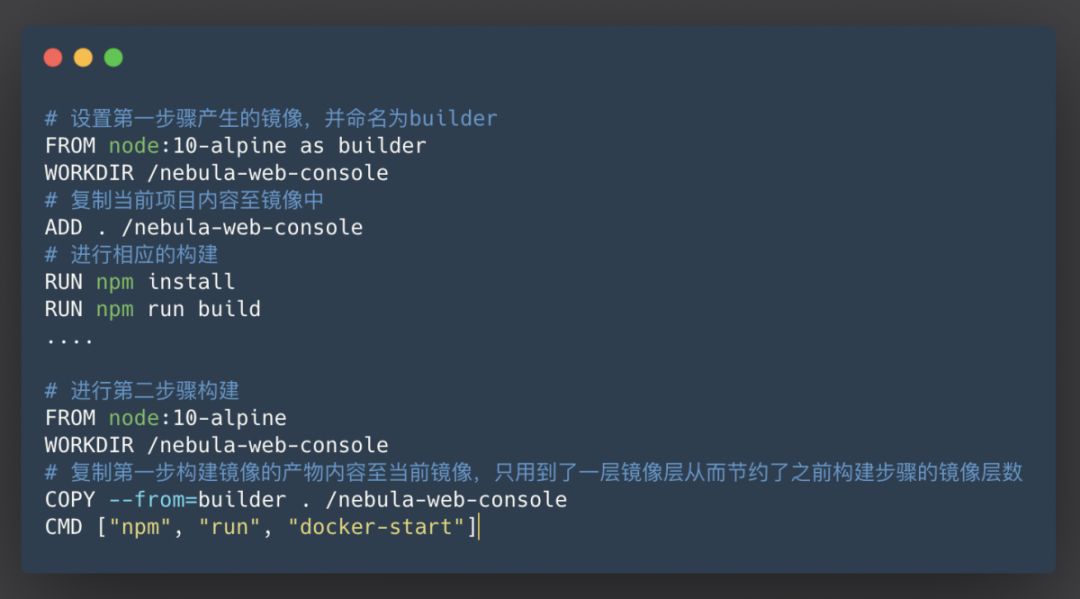The image size is (1080, 599).
Task: Click the 'RUN npm run build' line
Action: pyautogui.click(x=153, y=309)
